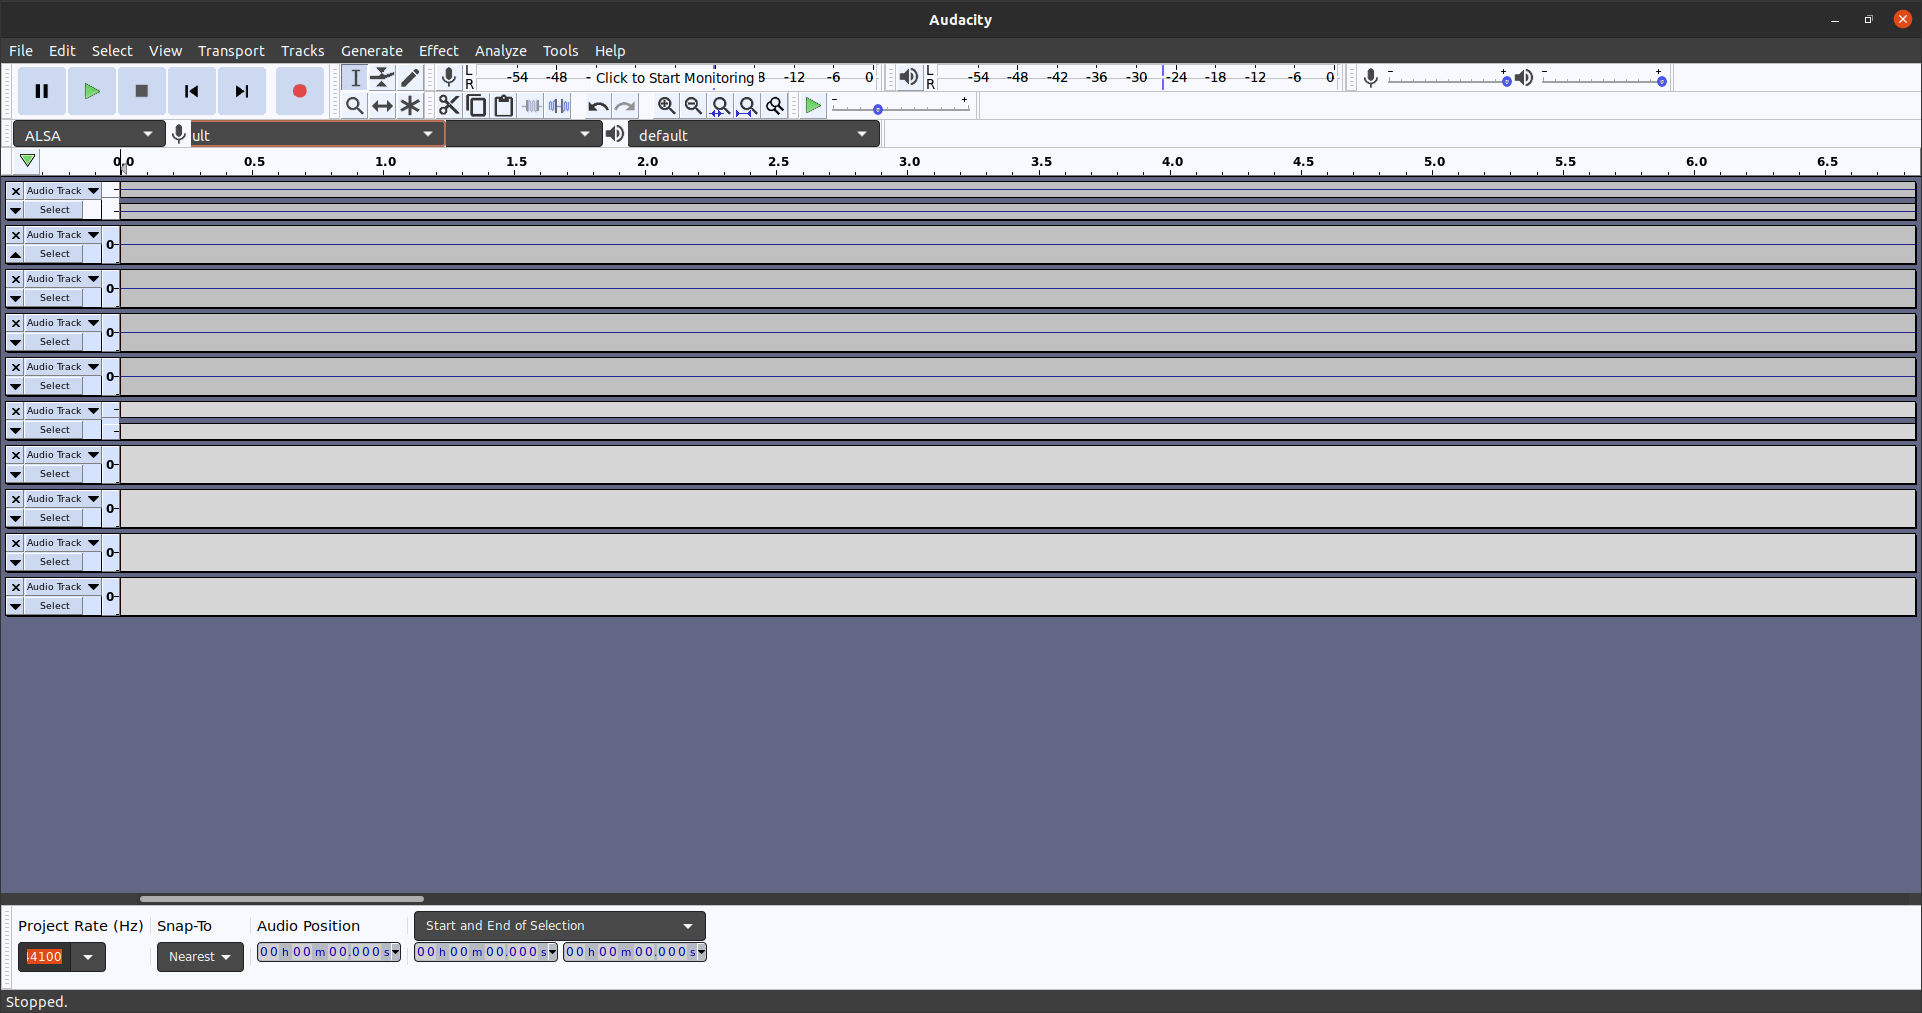Open the recording channels dropdown
This screenshot has width=1922, height=1013.
(x=523, y=134)
